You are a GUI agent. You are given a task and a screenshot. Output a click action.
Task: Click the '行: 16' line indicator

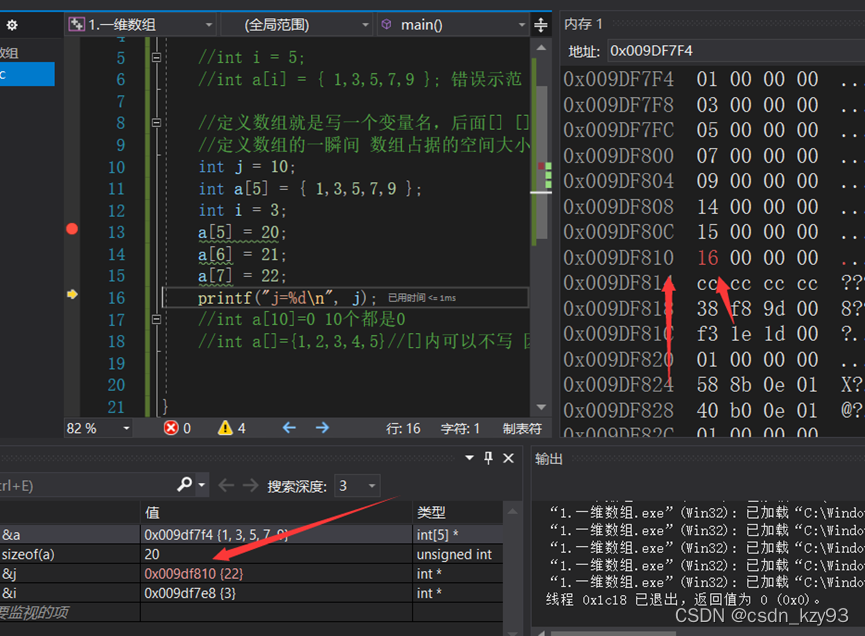click(403, 428)
